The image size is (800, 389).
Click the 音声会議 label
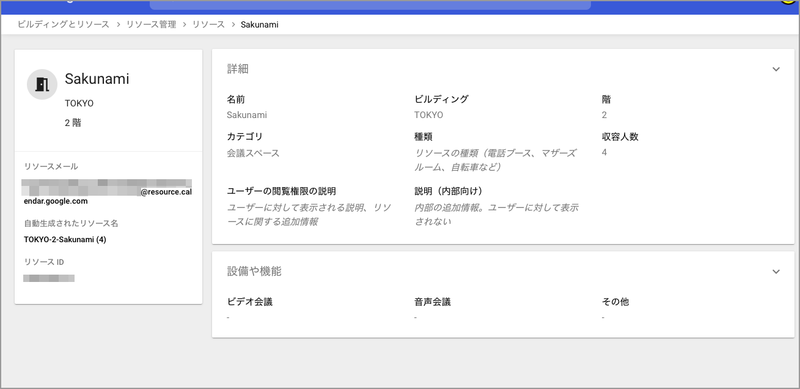pos(433,302)
